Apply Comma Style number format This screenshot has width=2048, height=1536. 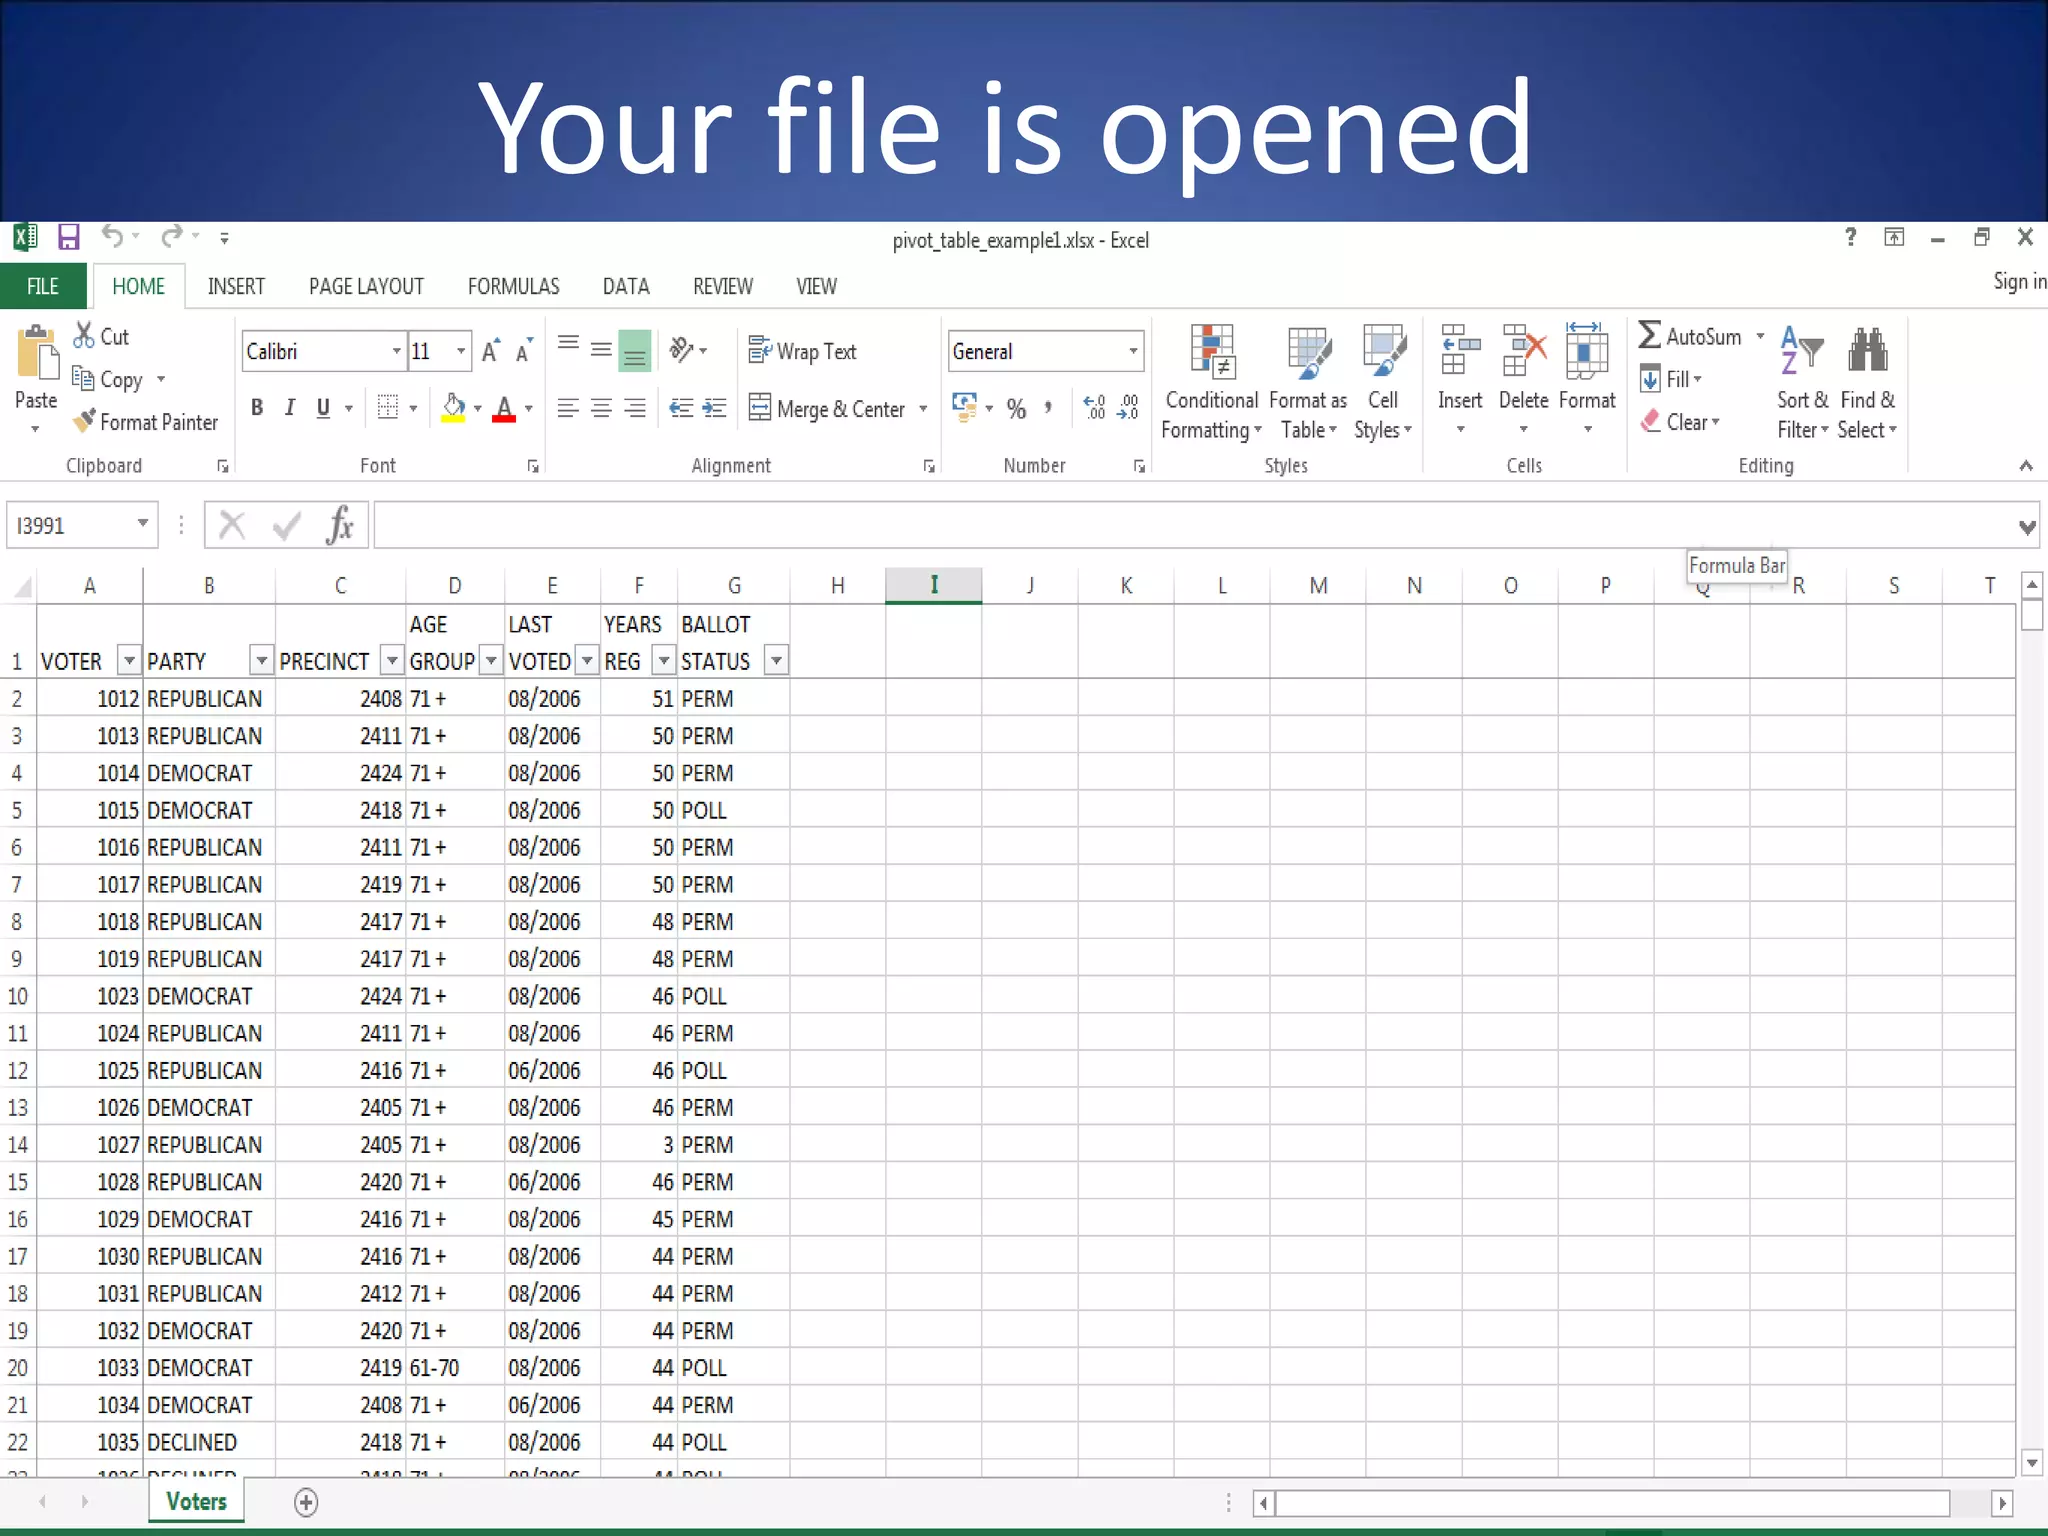1048,408
